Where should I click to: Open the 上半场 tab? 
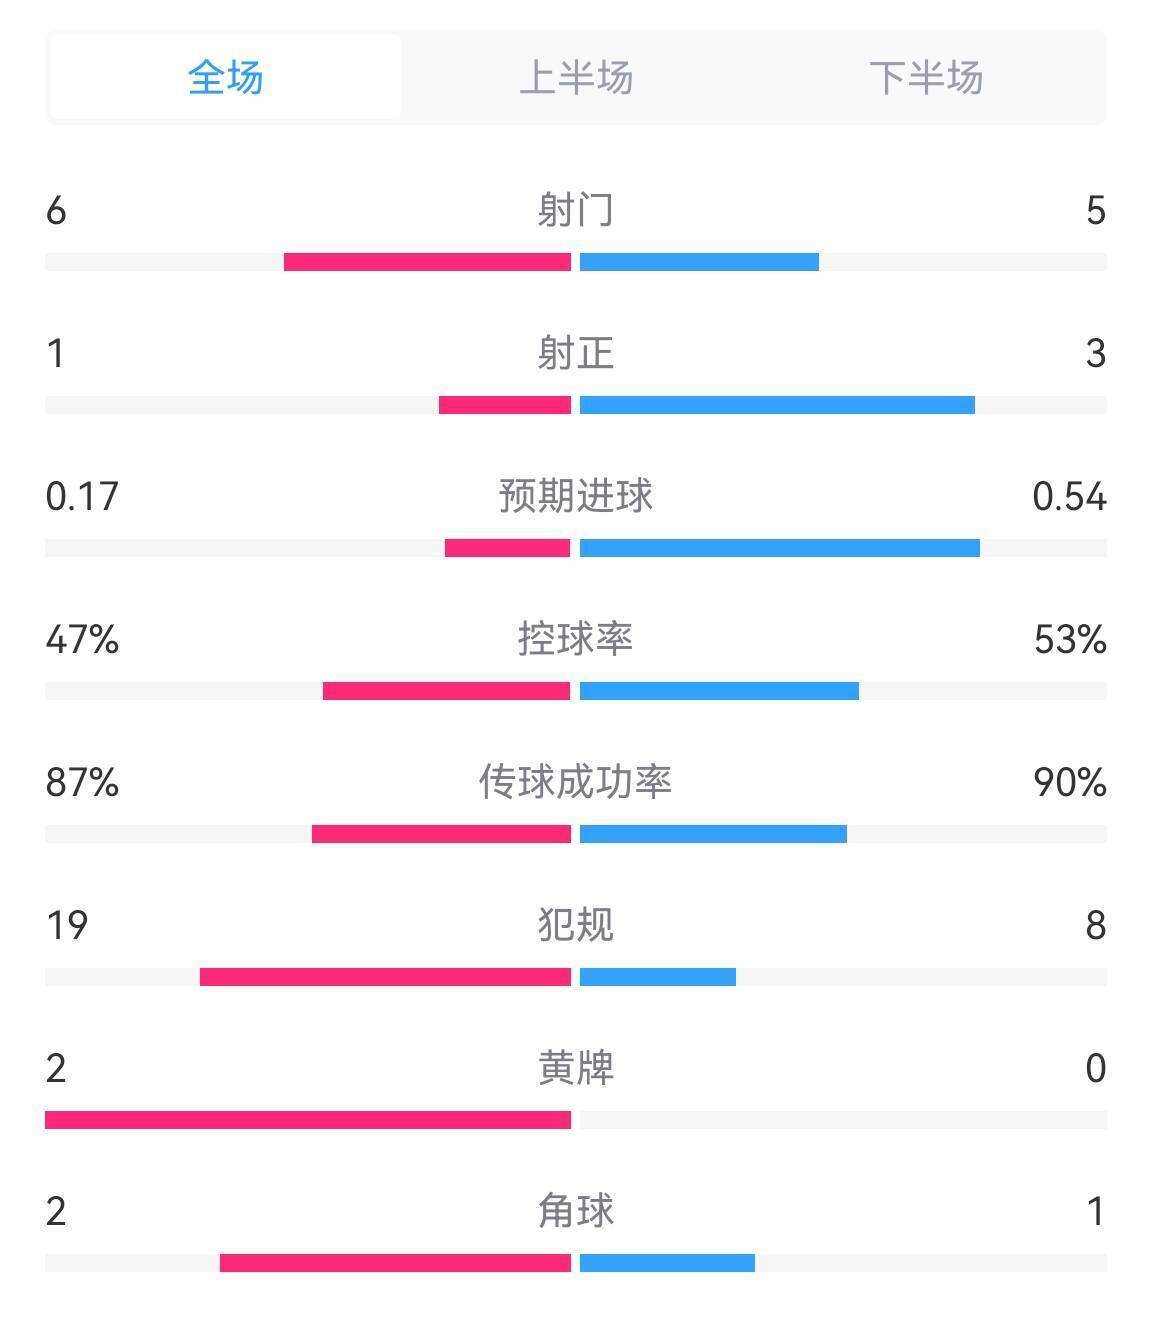[x=576, y=78]
